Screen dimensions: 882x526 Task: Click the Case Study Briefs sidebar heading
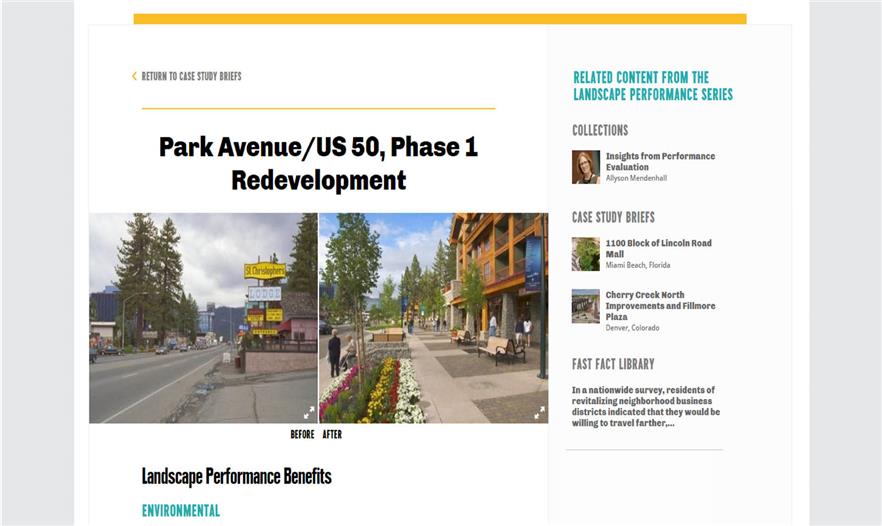613,217
